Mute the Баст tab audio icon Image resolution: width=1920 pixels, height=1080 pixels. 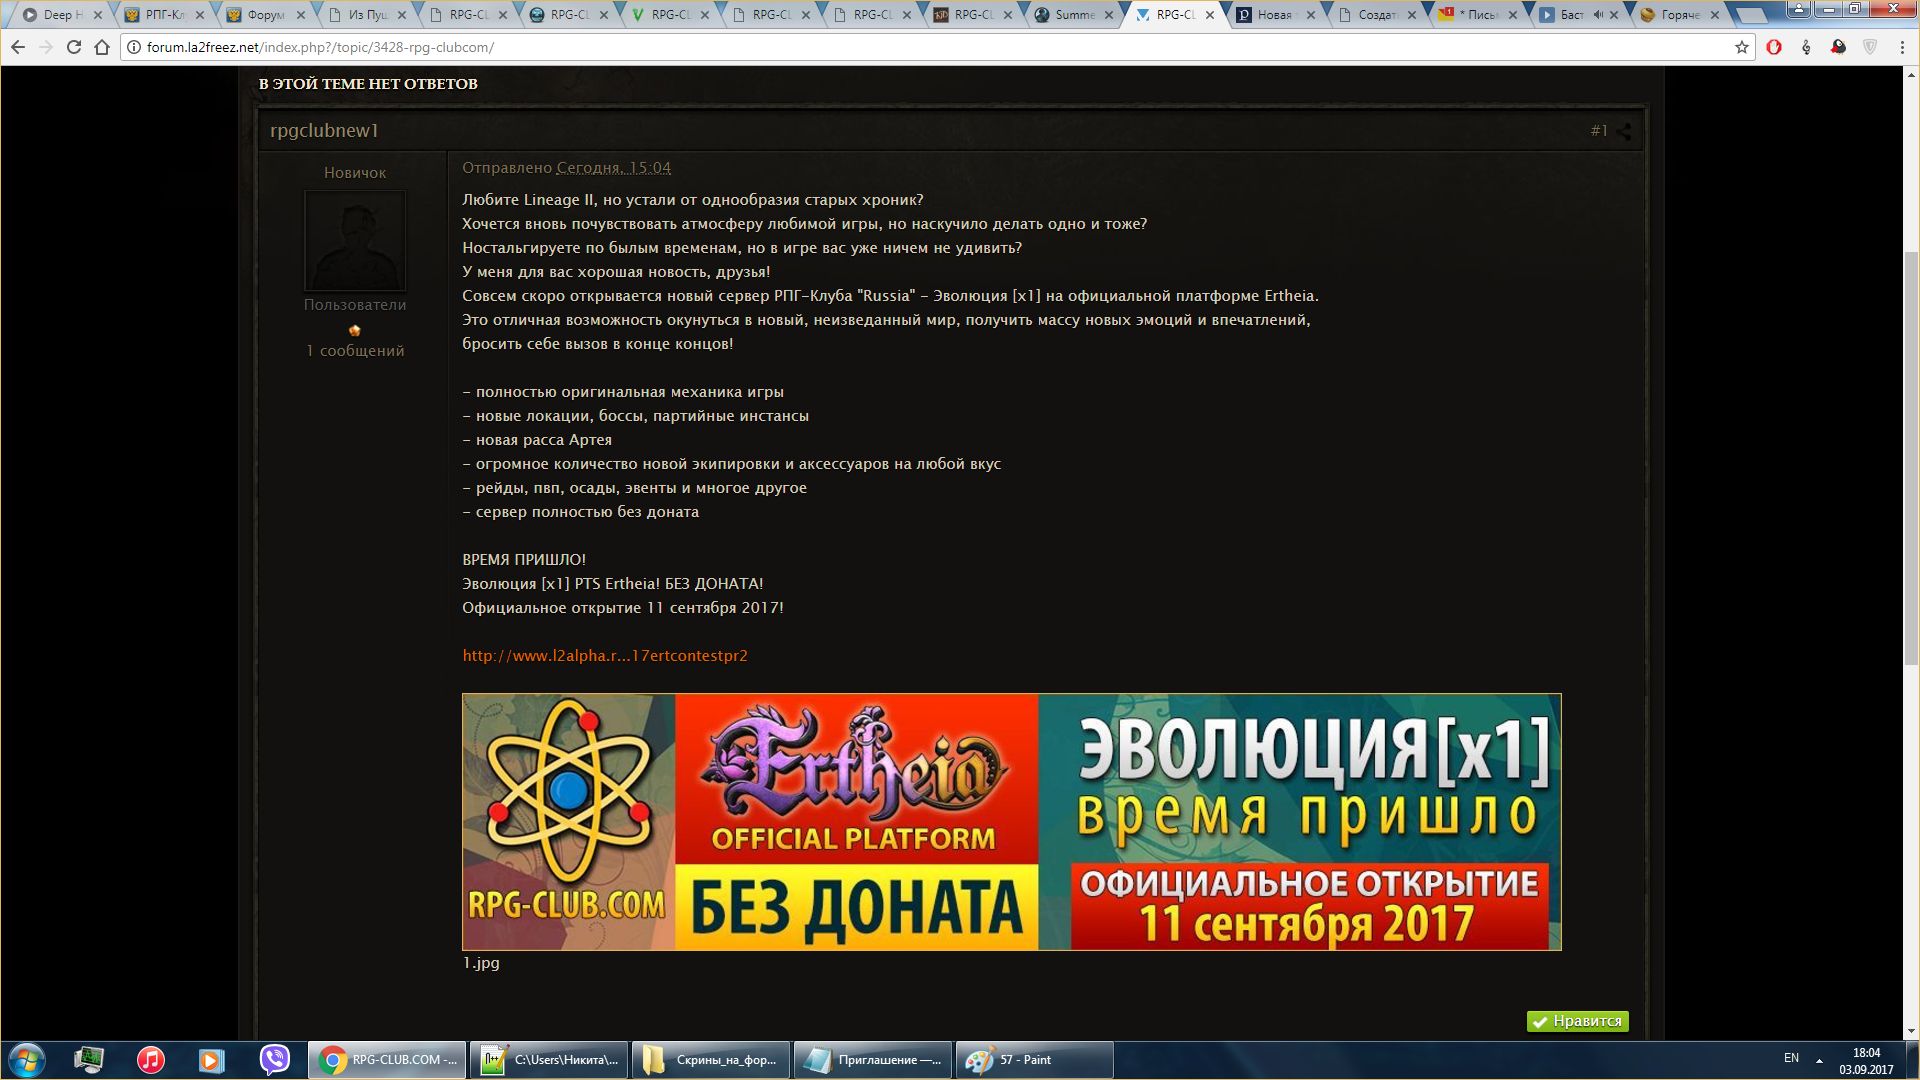1598,15
